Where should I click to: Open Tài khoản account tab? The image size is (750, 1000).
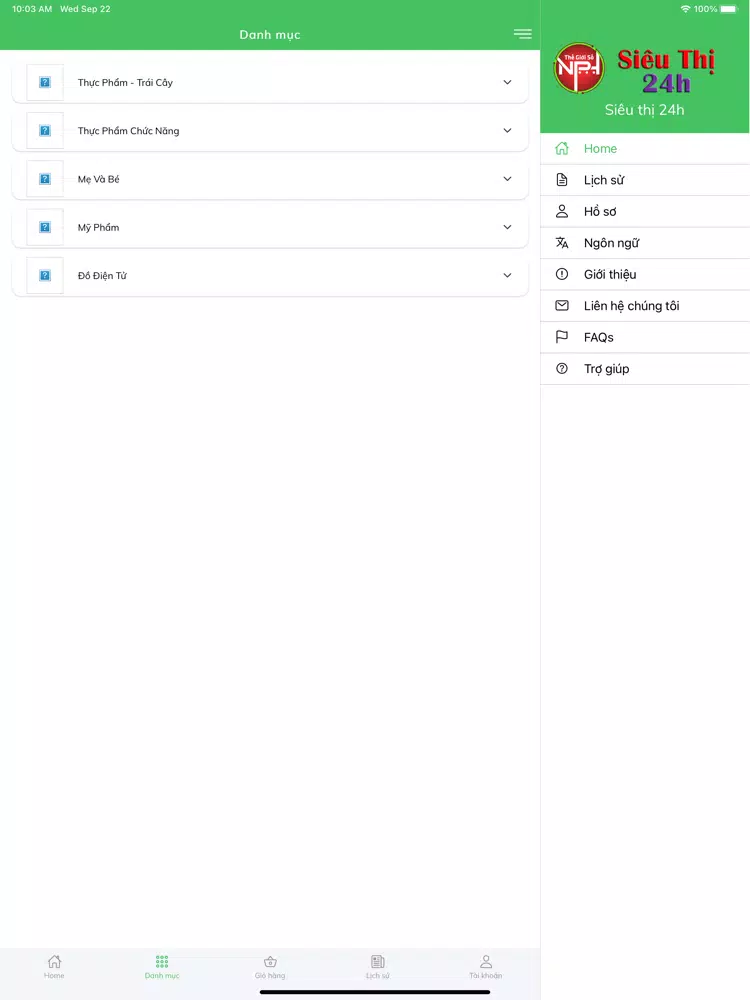[x=485, y=966]
